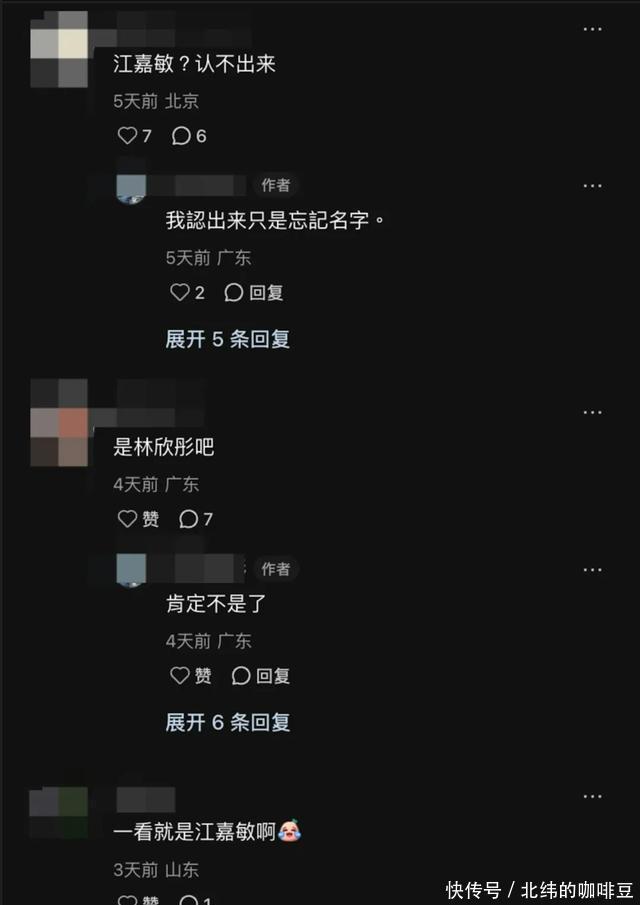Like the author's '肯定不是了' reply
Viewport: 640px width, 905px height.
191,676
